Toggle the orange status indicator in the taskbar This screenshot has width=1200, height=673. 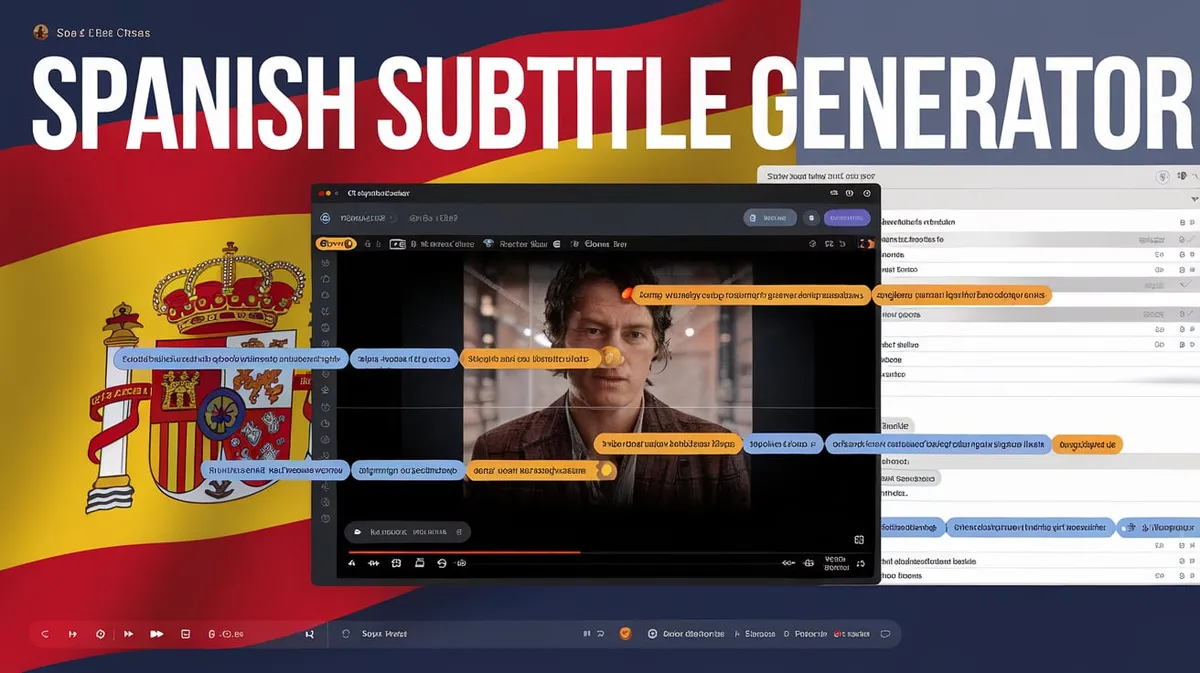[625, 632]
